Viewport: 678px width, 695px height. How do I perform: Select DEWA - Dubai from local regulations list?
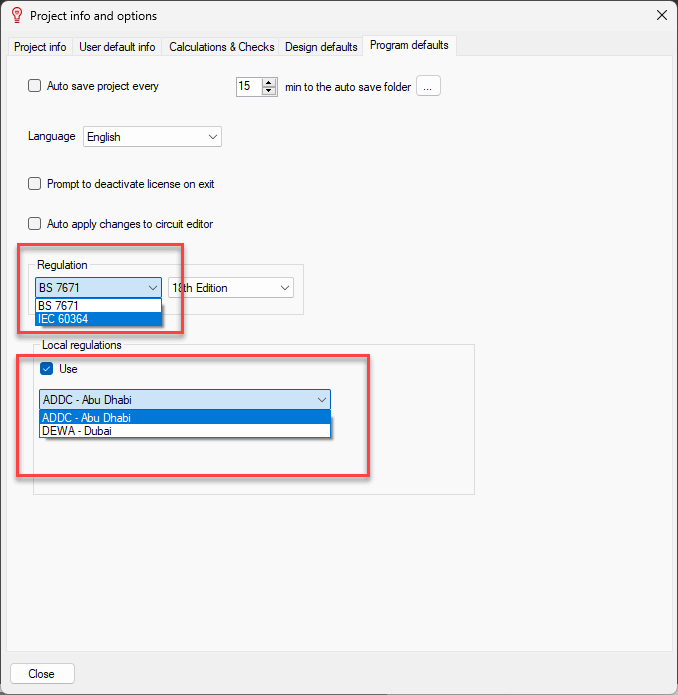(184, 430)
